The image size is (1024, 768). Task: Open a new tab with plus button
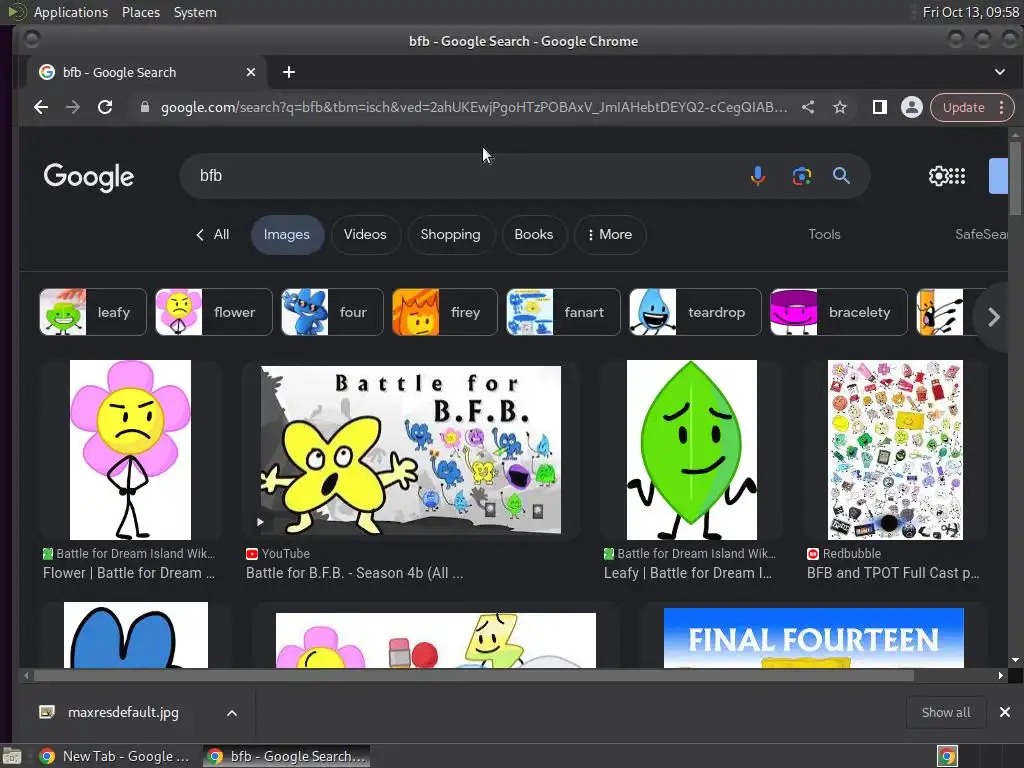pyautogui.click(x=289, y=72)
